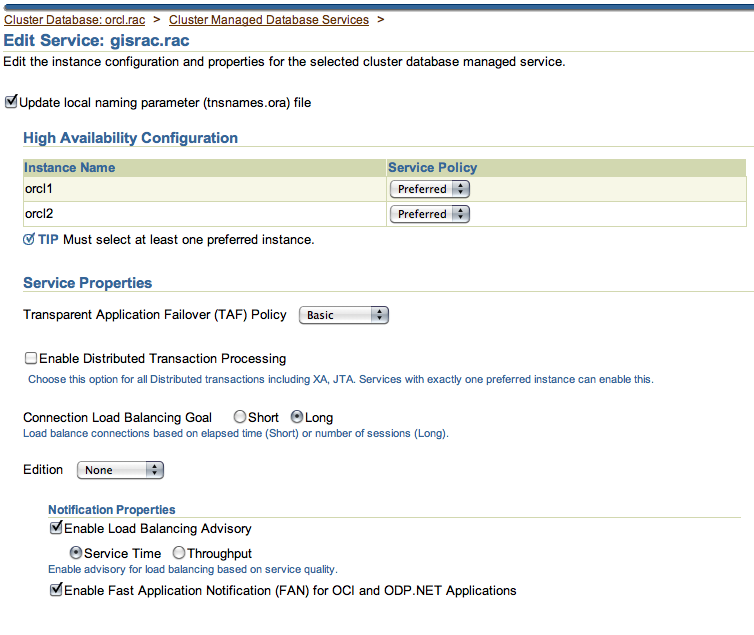Click the Edit Service: gisrac.rac heading

(x=97, y=41)
